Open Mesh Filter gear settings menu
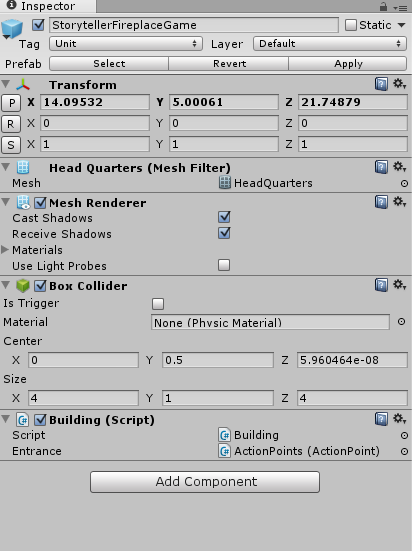 pos(400,167)
